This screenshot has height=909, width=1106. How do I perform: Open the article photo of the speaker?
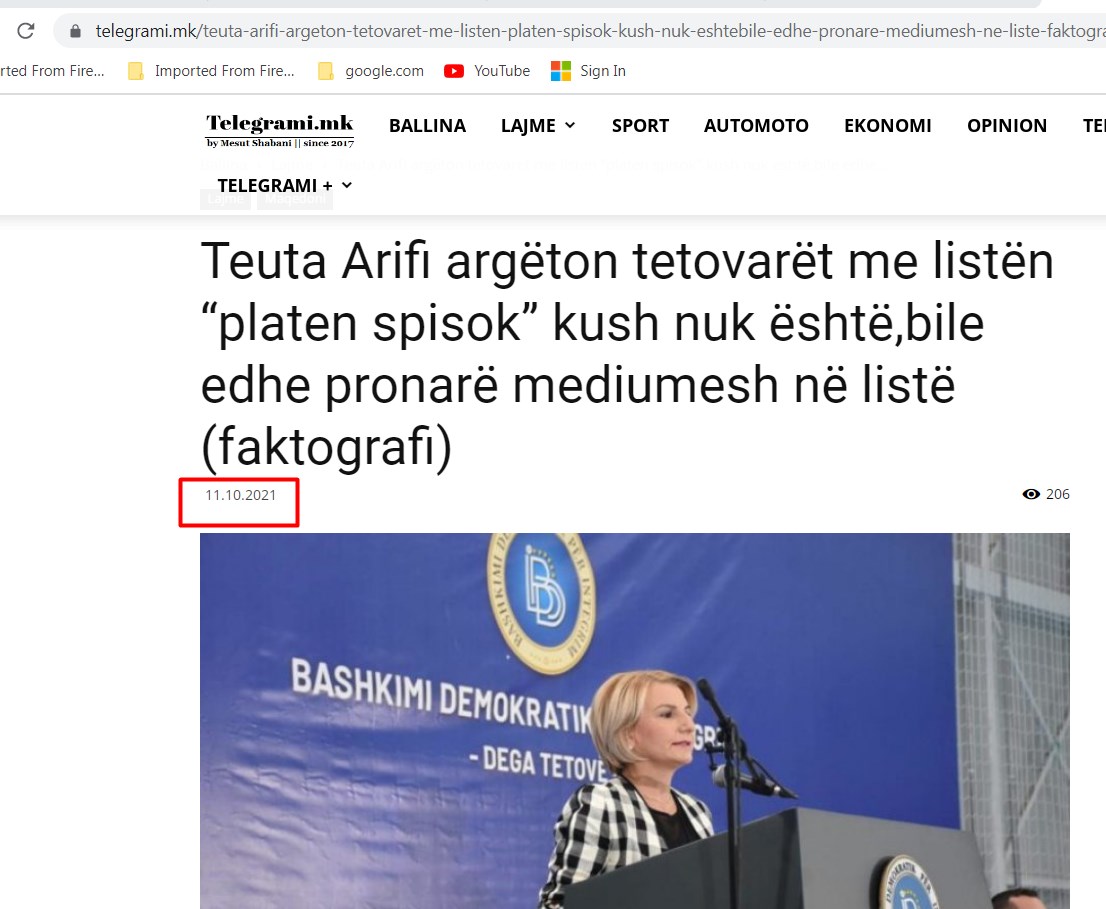click(x=635, y=721)
